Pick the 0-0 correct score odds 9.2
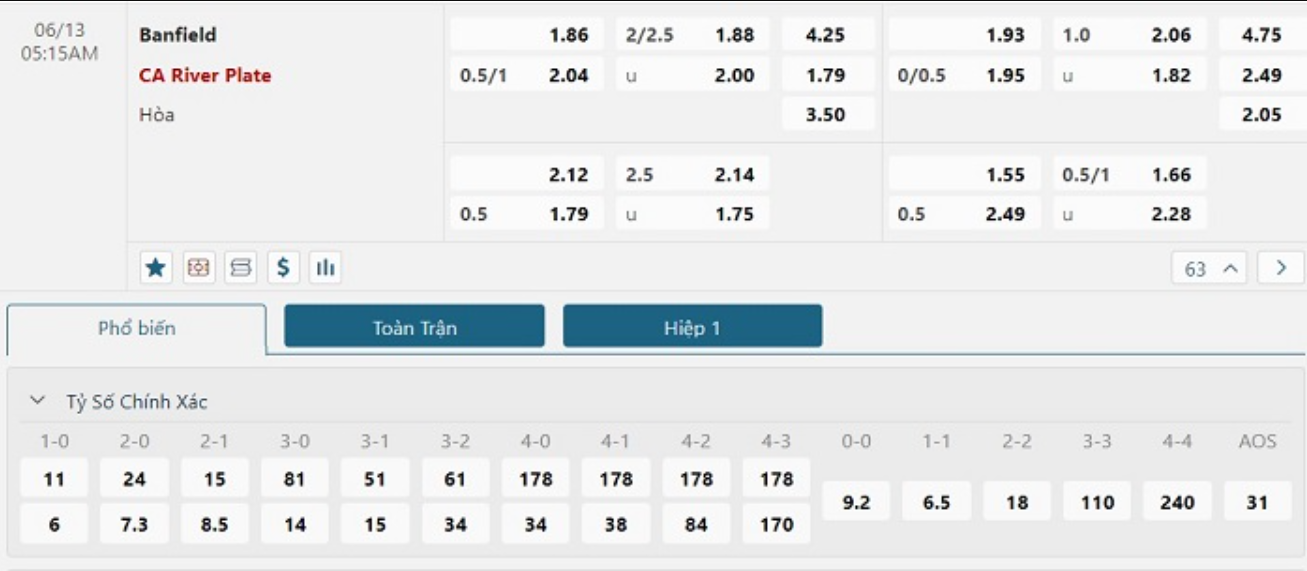 coord(857,502)
